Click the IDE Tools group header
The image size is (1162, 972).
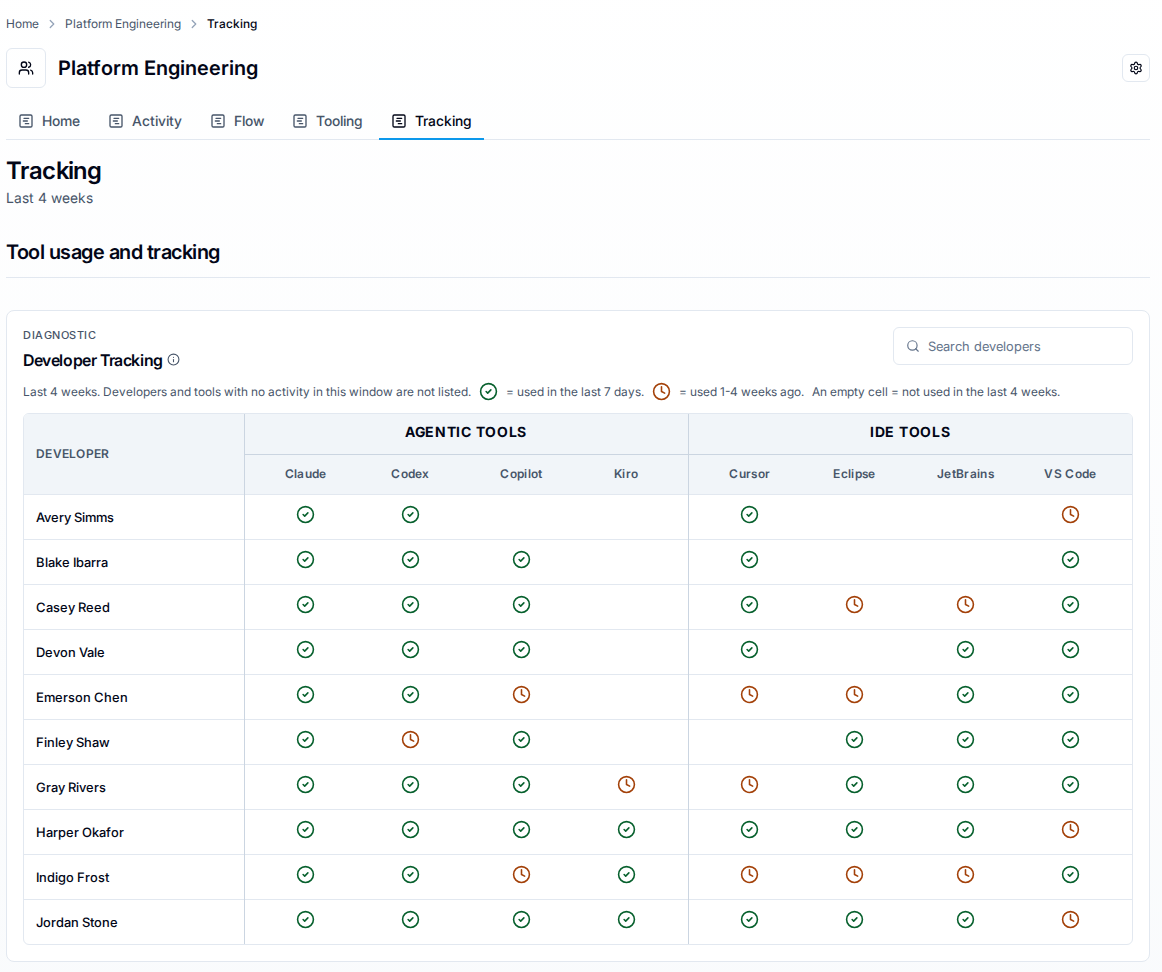tap(910, 433)
